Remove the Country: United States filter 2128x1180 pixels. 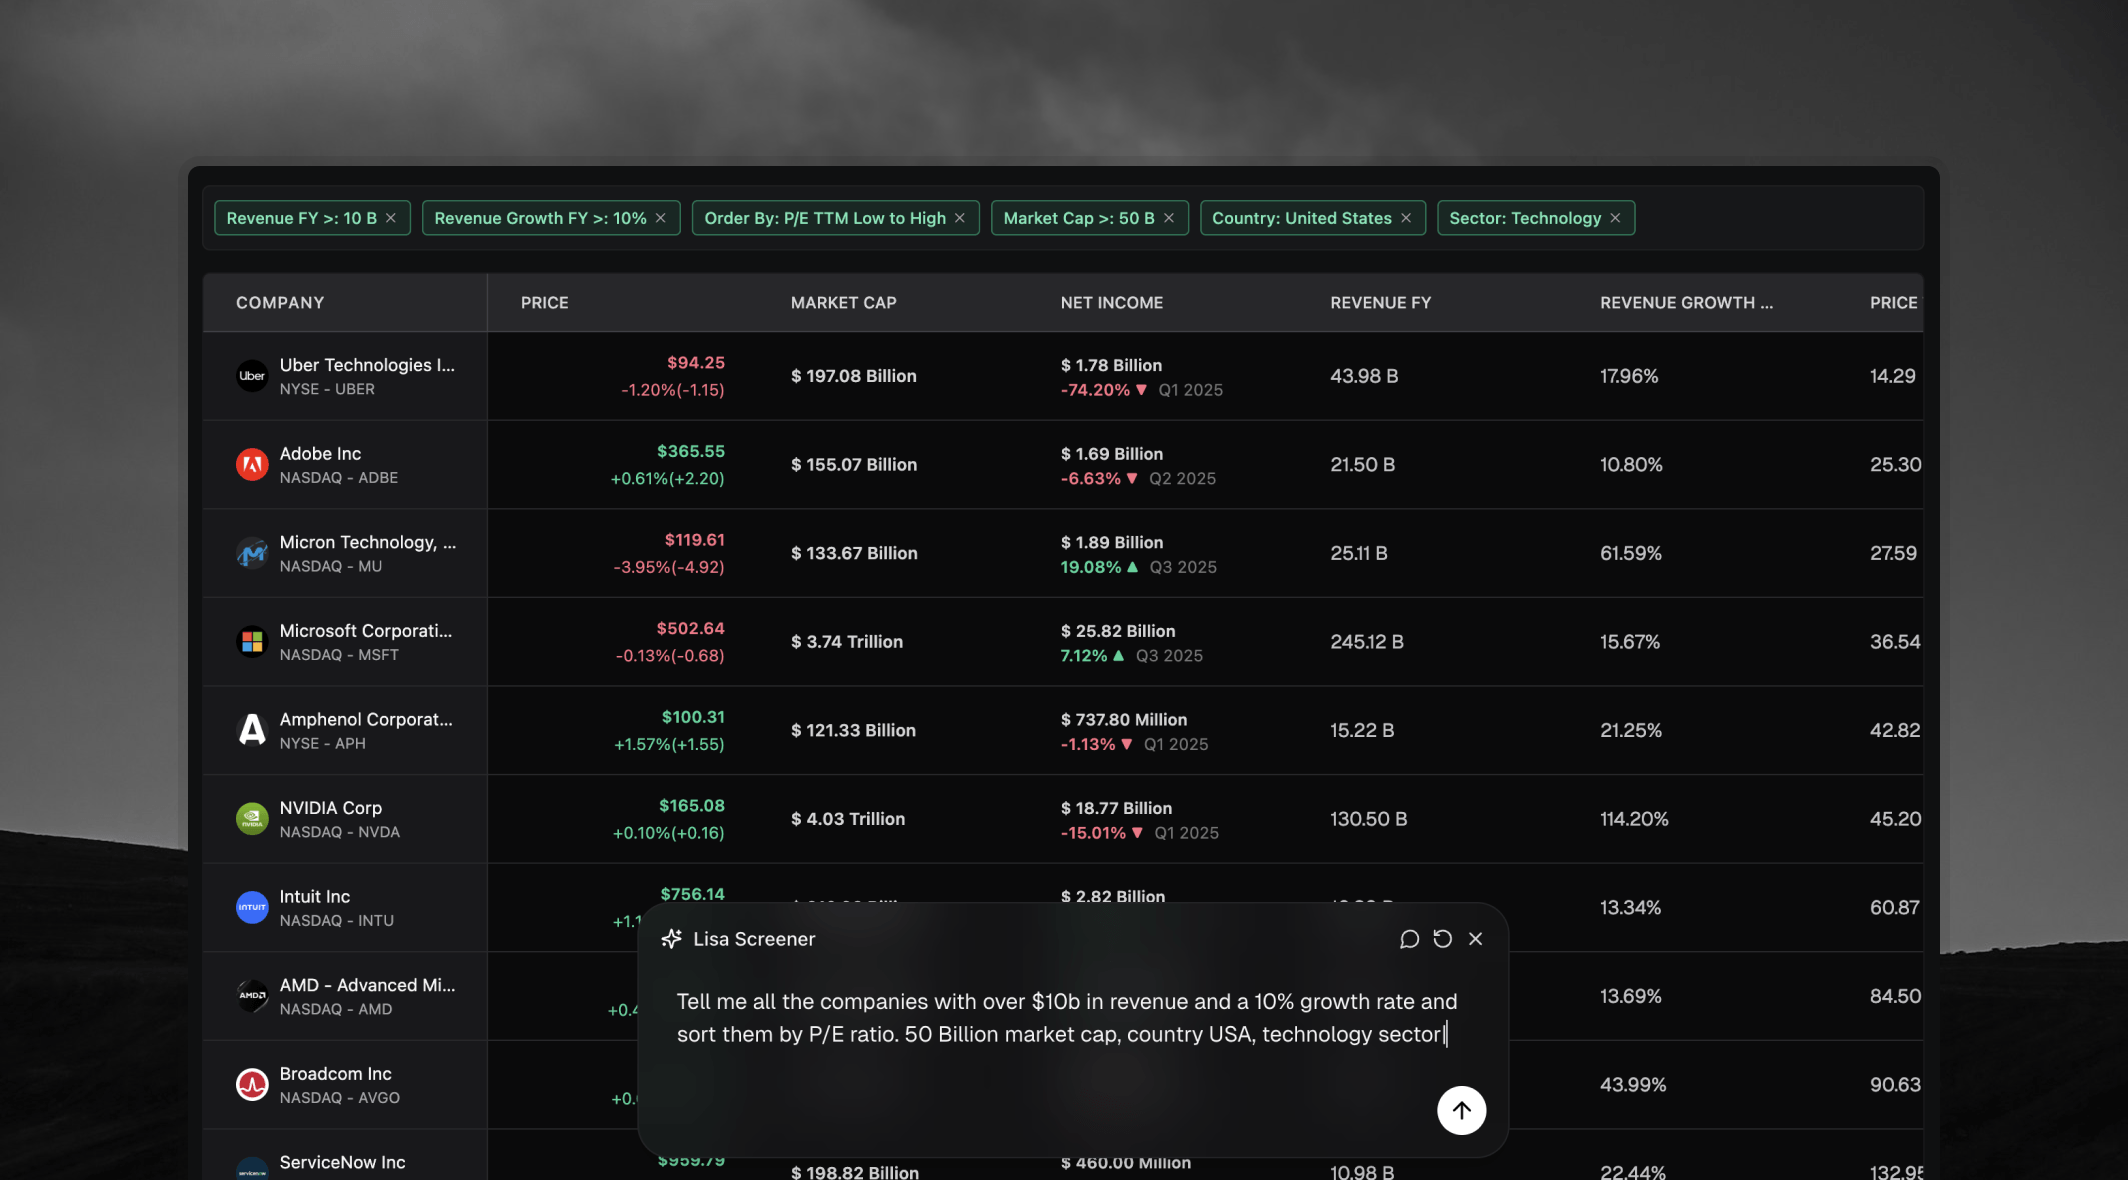point(1406,218)
